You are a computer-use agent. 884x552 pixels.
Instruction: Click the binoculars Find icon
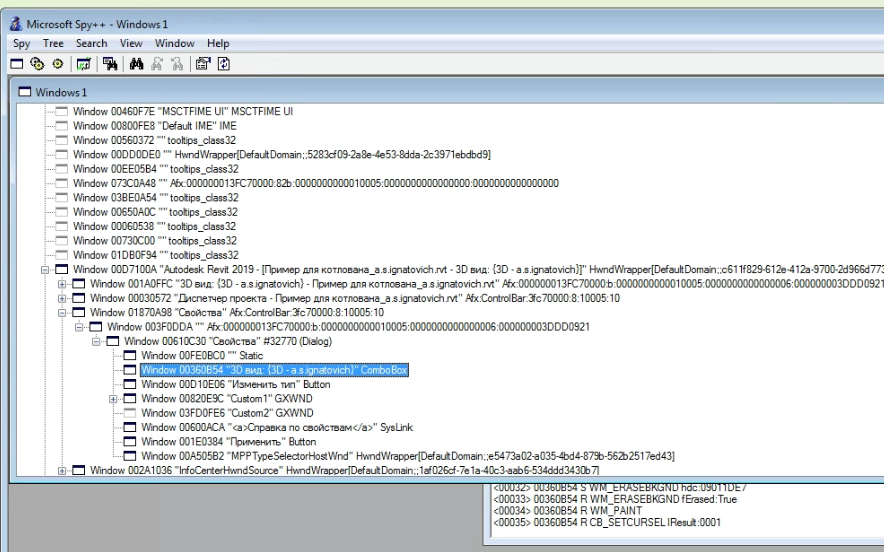pos(136,64)
